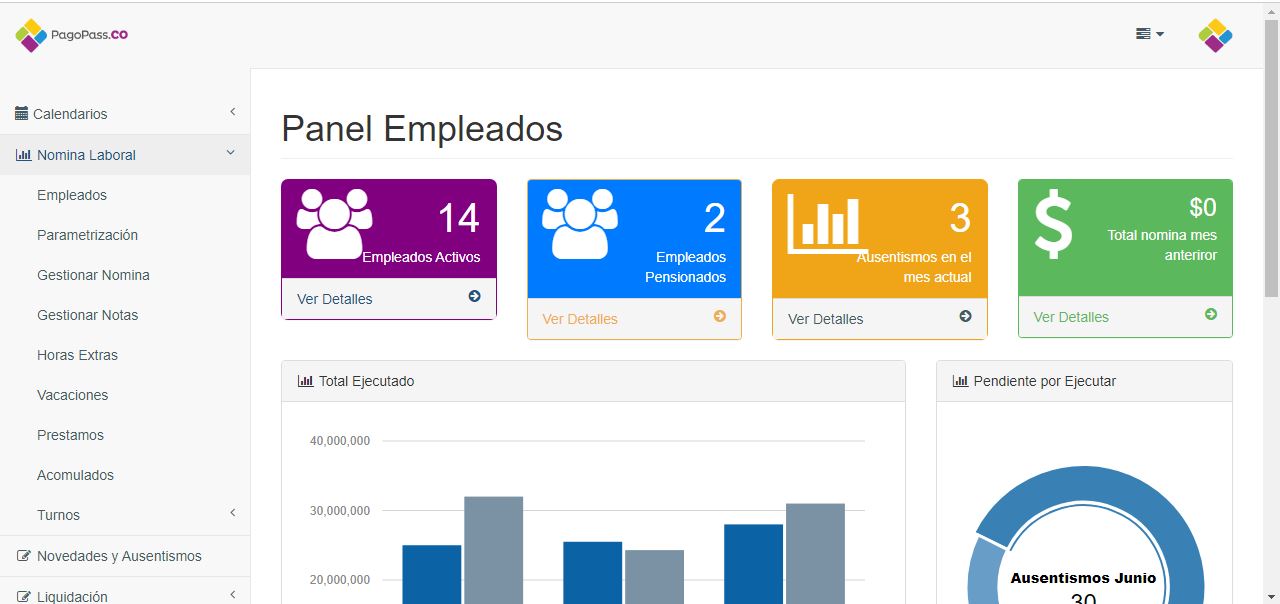Click the PagoPass.co logo in header
Screen dimensions: 1280x604
71,35
